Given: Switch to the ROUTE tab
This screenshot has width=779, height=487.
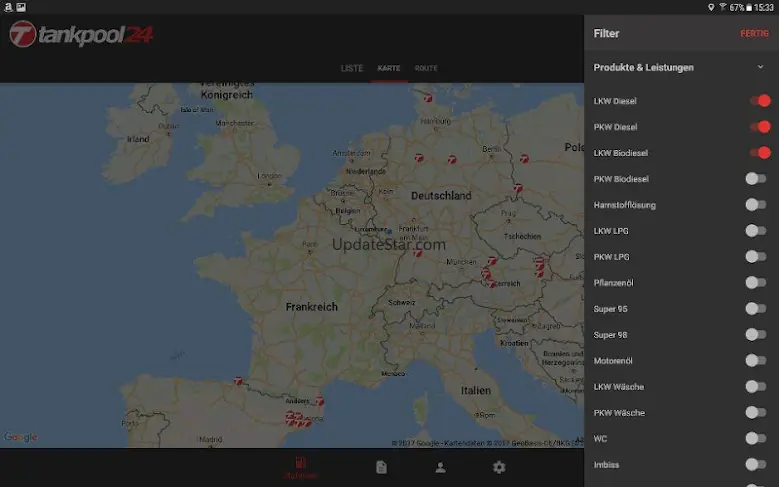Looking at the screenshot, I should pyautogui.click(x=426, y=68).
